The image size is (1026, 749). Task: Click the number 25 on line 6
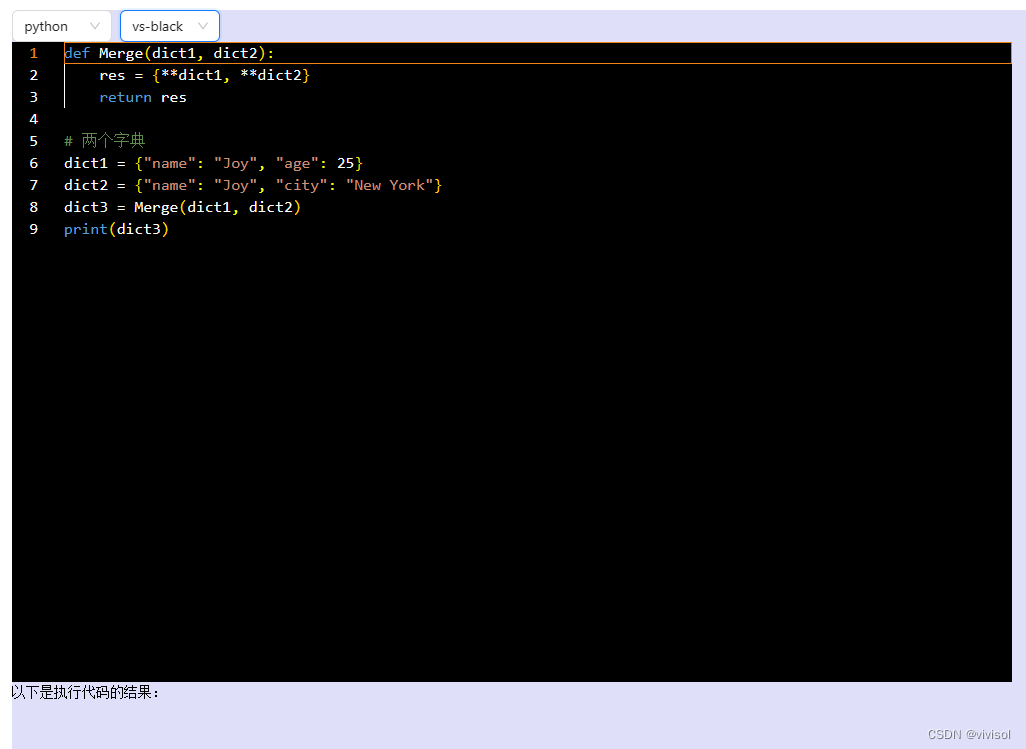[345, 163]
